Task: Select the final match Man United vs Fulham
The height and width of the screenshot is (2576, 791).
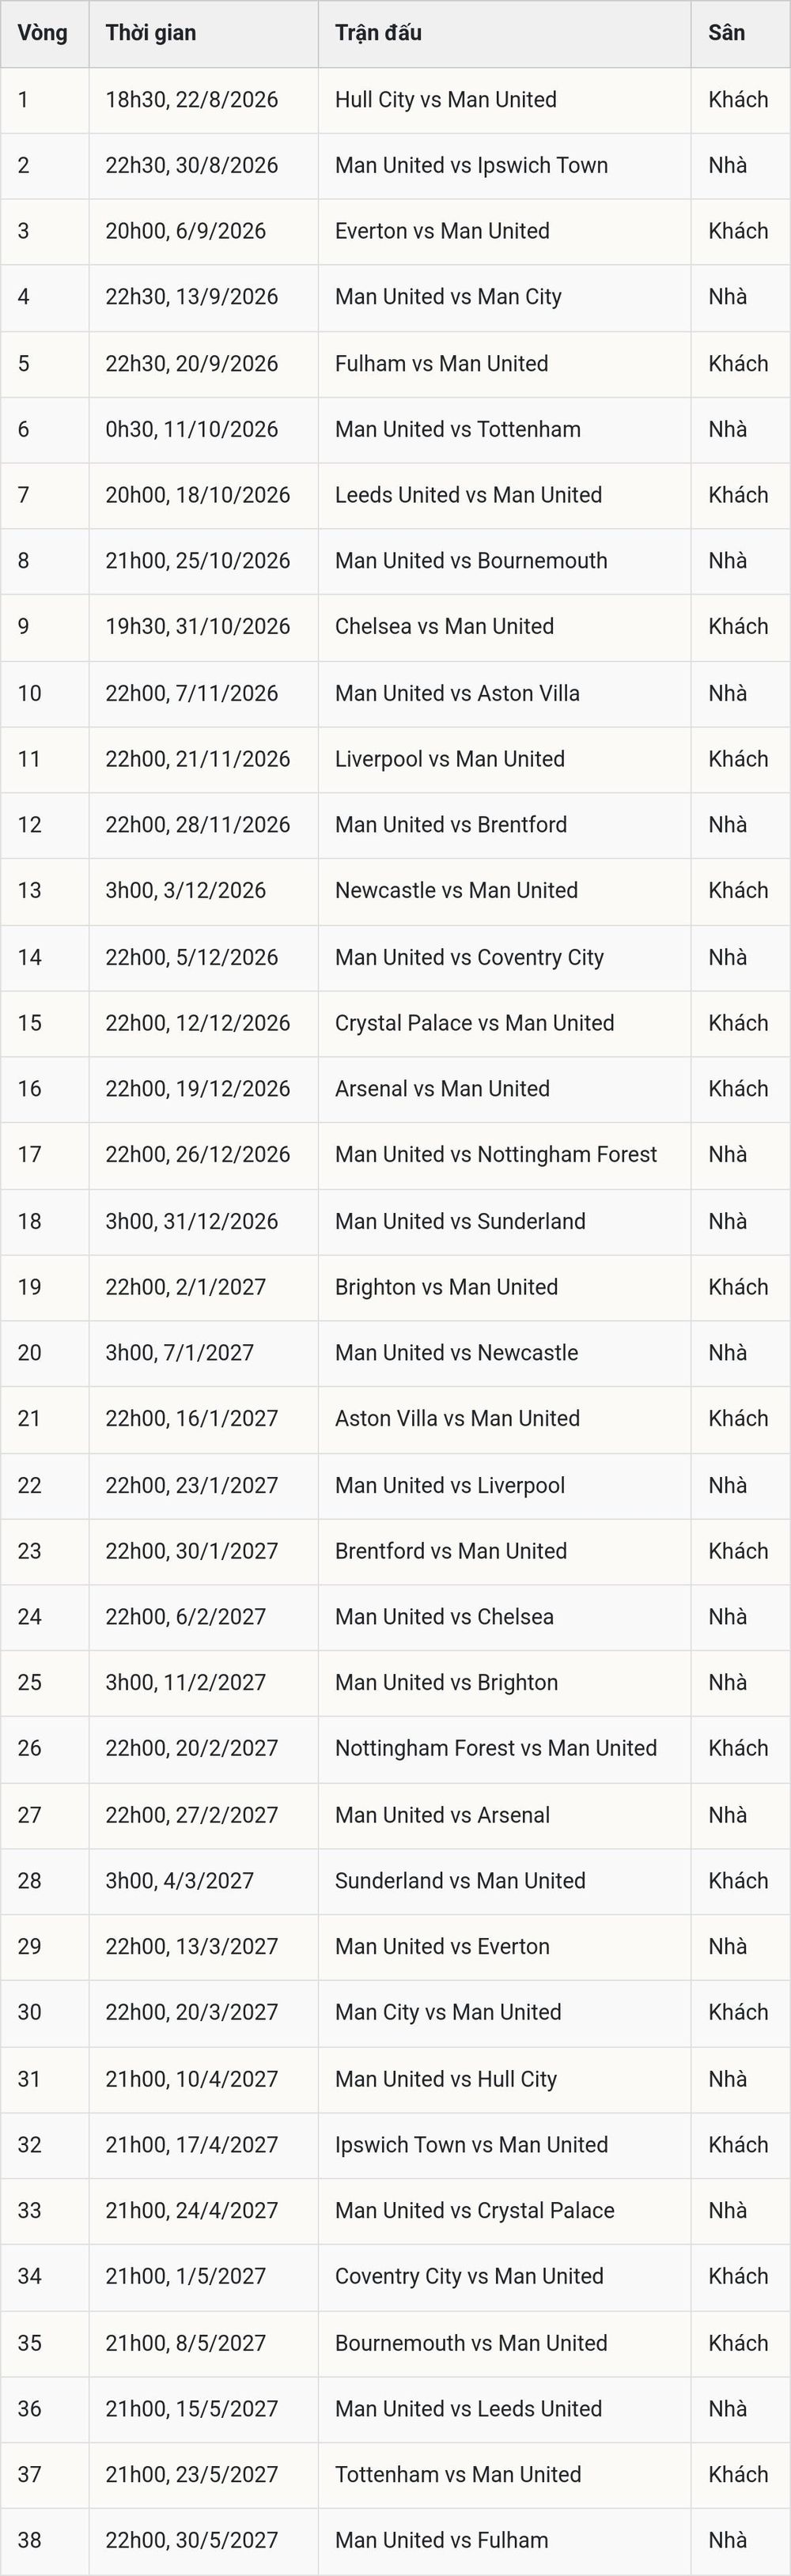Action: coord(441,2540)
